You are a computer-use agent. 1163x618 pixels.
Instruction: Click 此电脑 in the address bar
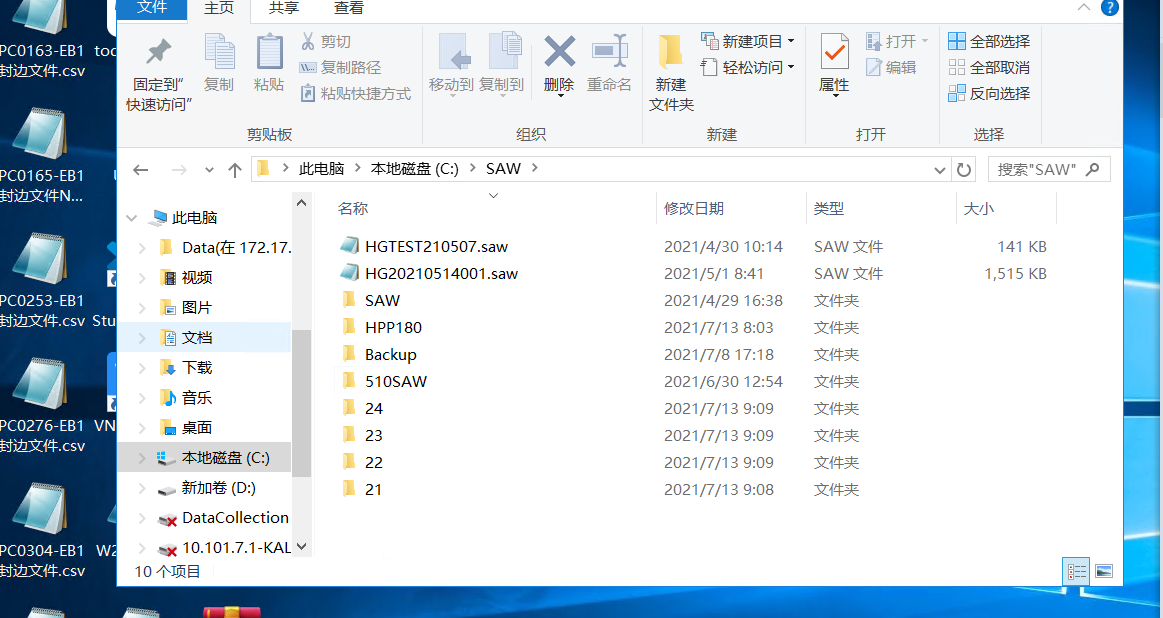pyautogui.click(x=321, y=169)
